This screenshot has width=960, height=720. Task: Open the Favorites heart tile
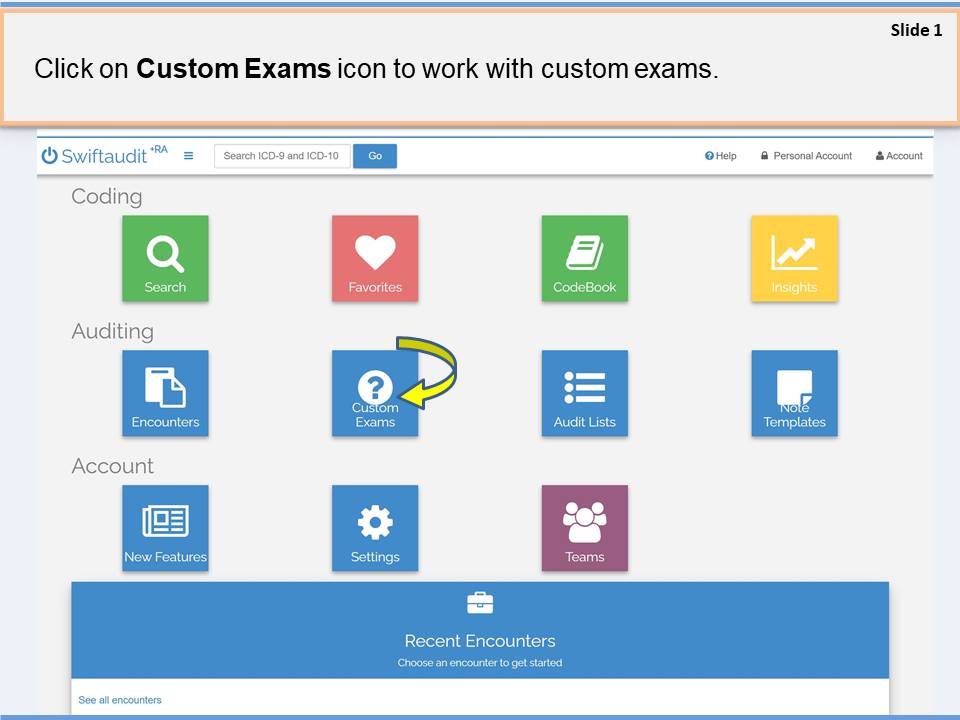pyautogui.click(x=375, y=259)
